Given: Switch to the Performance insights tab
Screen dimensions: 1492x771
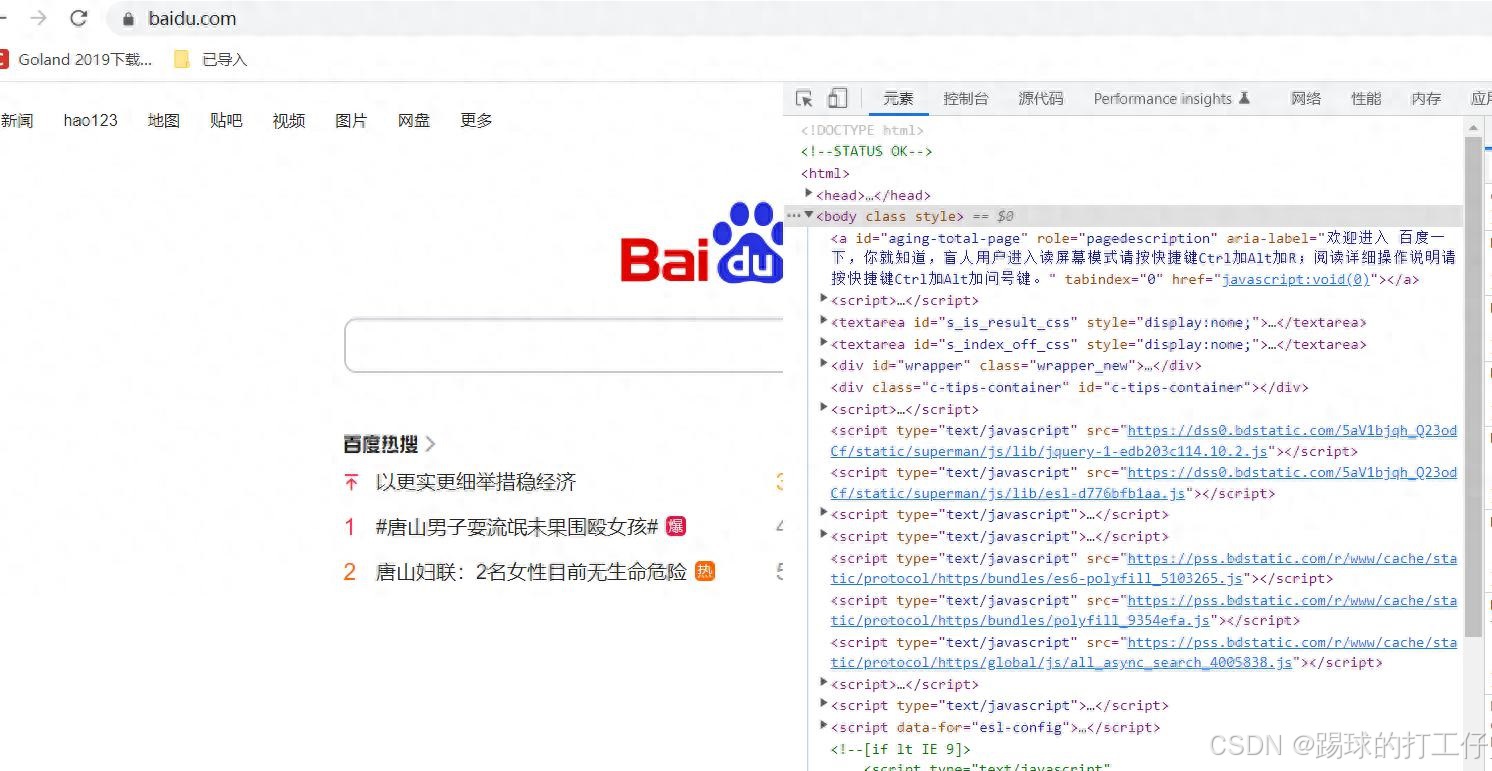Looking at the screenshot, I should pos(1171,98).
